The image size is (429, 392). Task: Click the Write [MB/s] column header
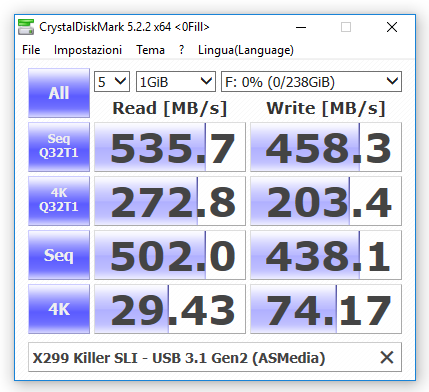(x=326, y=108)
